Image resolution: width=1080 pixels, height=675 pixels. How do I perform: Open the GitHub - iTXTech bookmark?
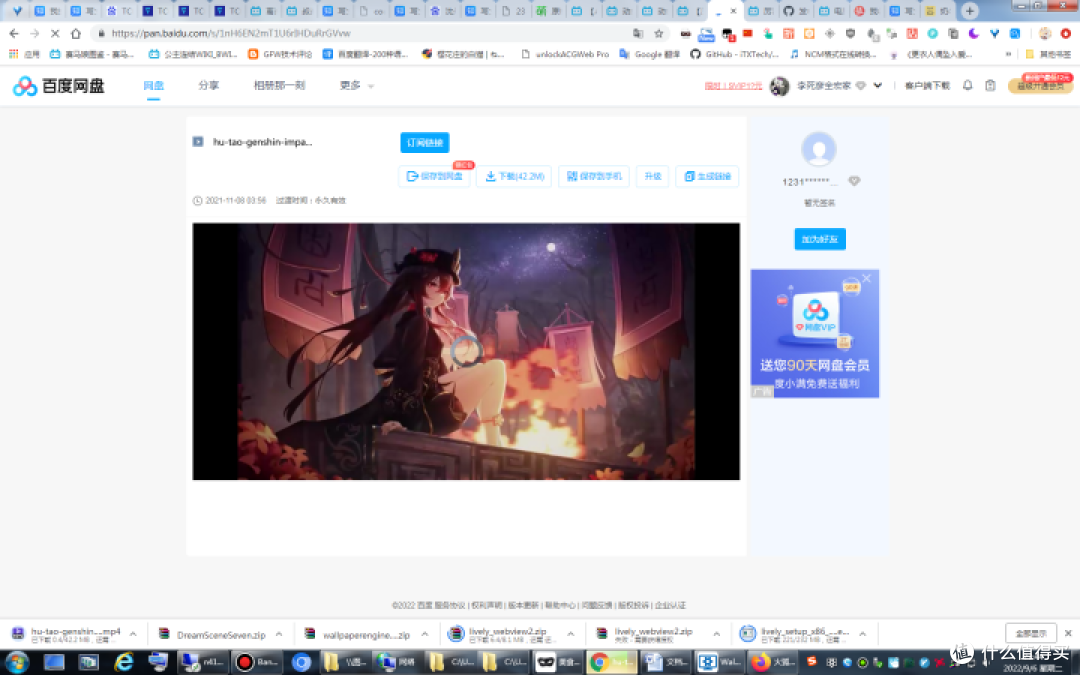pos(734,54)
